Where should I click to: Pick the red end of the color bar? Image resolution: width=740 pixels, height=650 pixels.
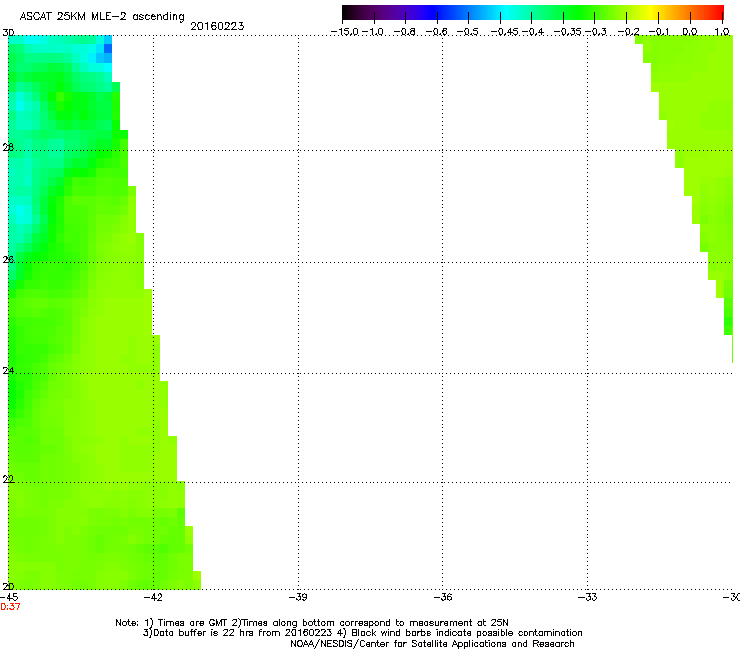(717, 13)
